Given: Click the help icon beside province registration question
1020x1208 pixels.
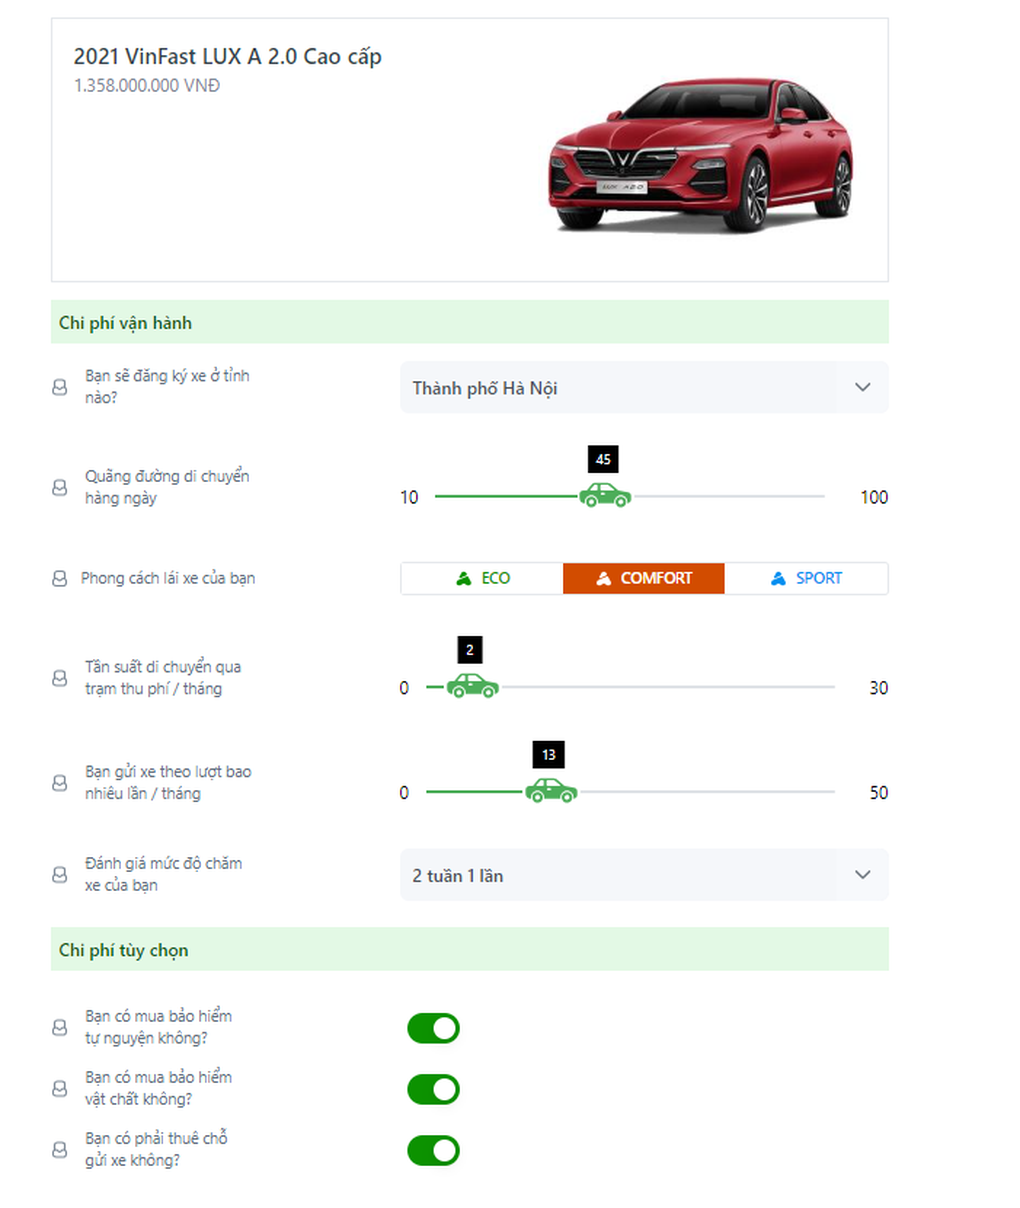Looking at the screenshot, I should [x=60, y=387].
